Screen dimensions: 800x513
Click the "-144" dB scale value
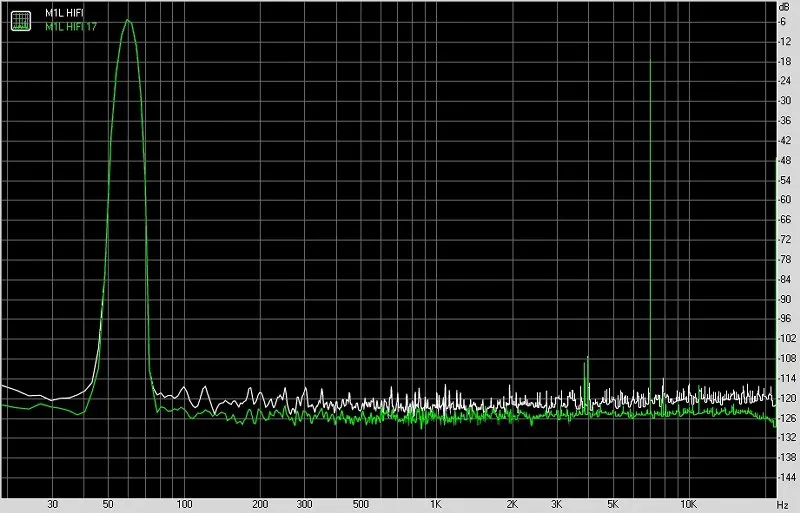786,477
